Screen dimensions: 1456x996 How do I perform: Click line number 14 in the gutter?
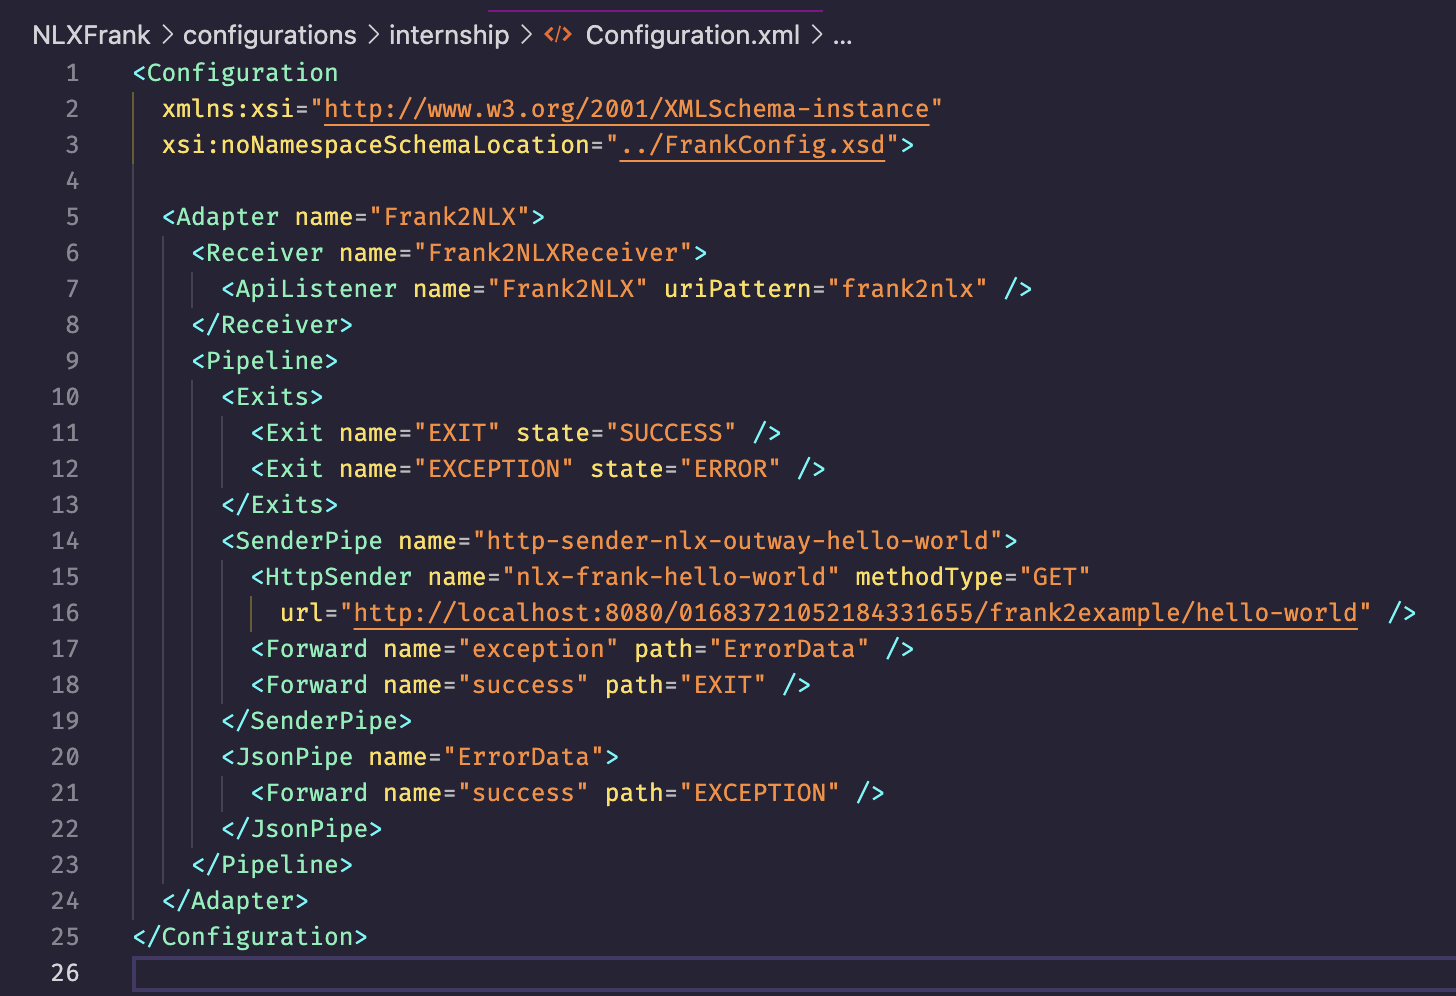(x=65, y=541)
